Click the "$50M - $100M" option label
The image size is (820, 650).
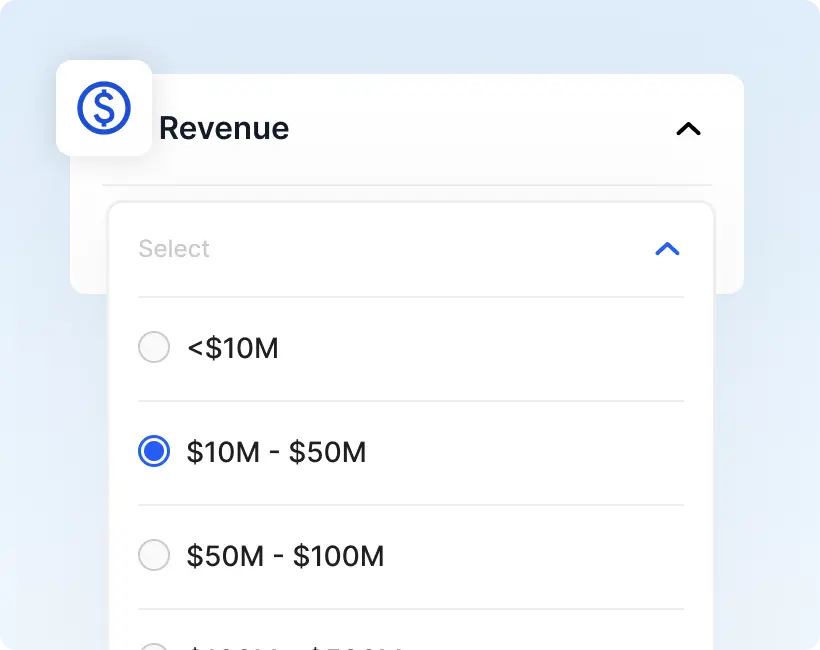[285, 555]
